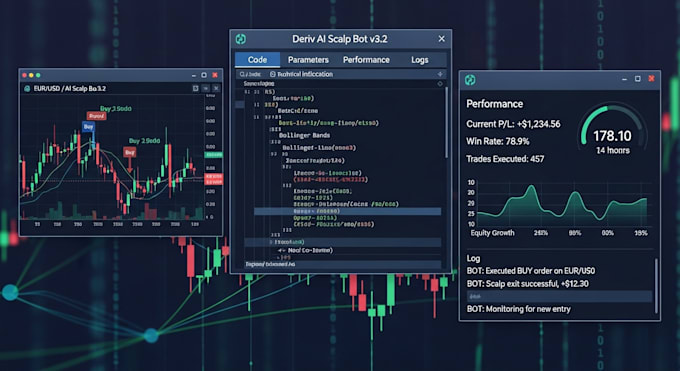The width and height of the screenshot is (680, 371).
Task: Click the diamond icon below the plus icon
Action: [440, 83]
